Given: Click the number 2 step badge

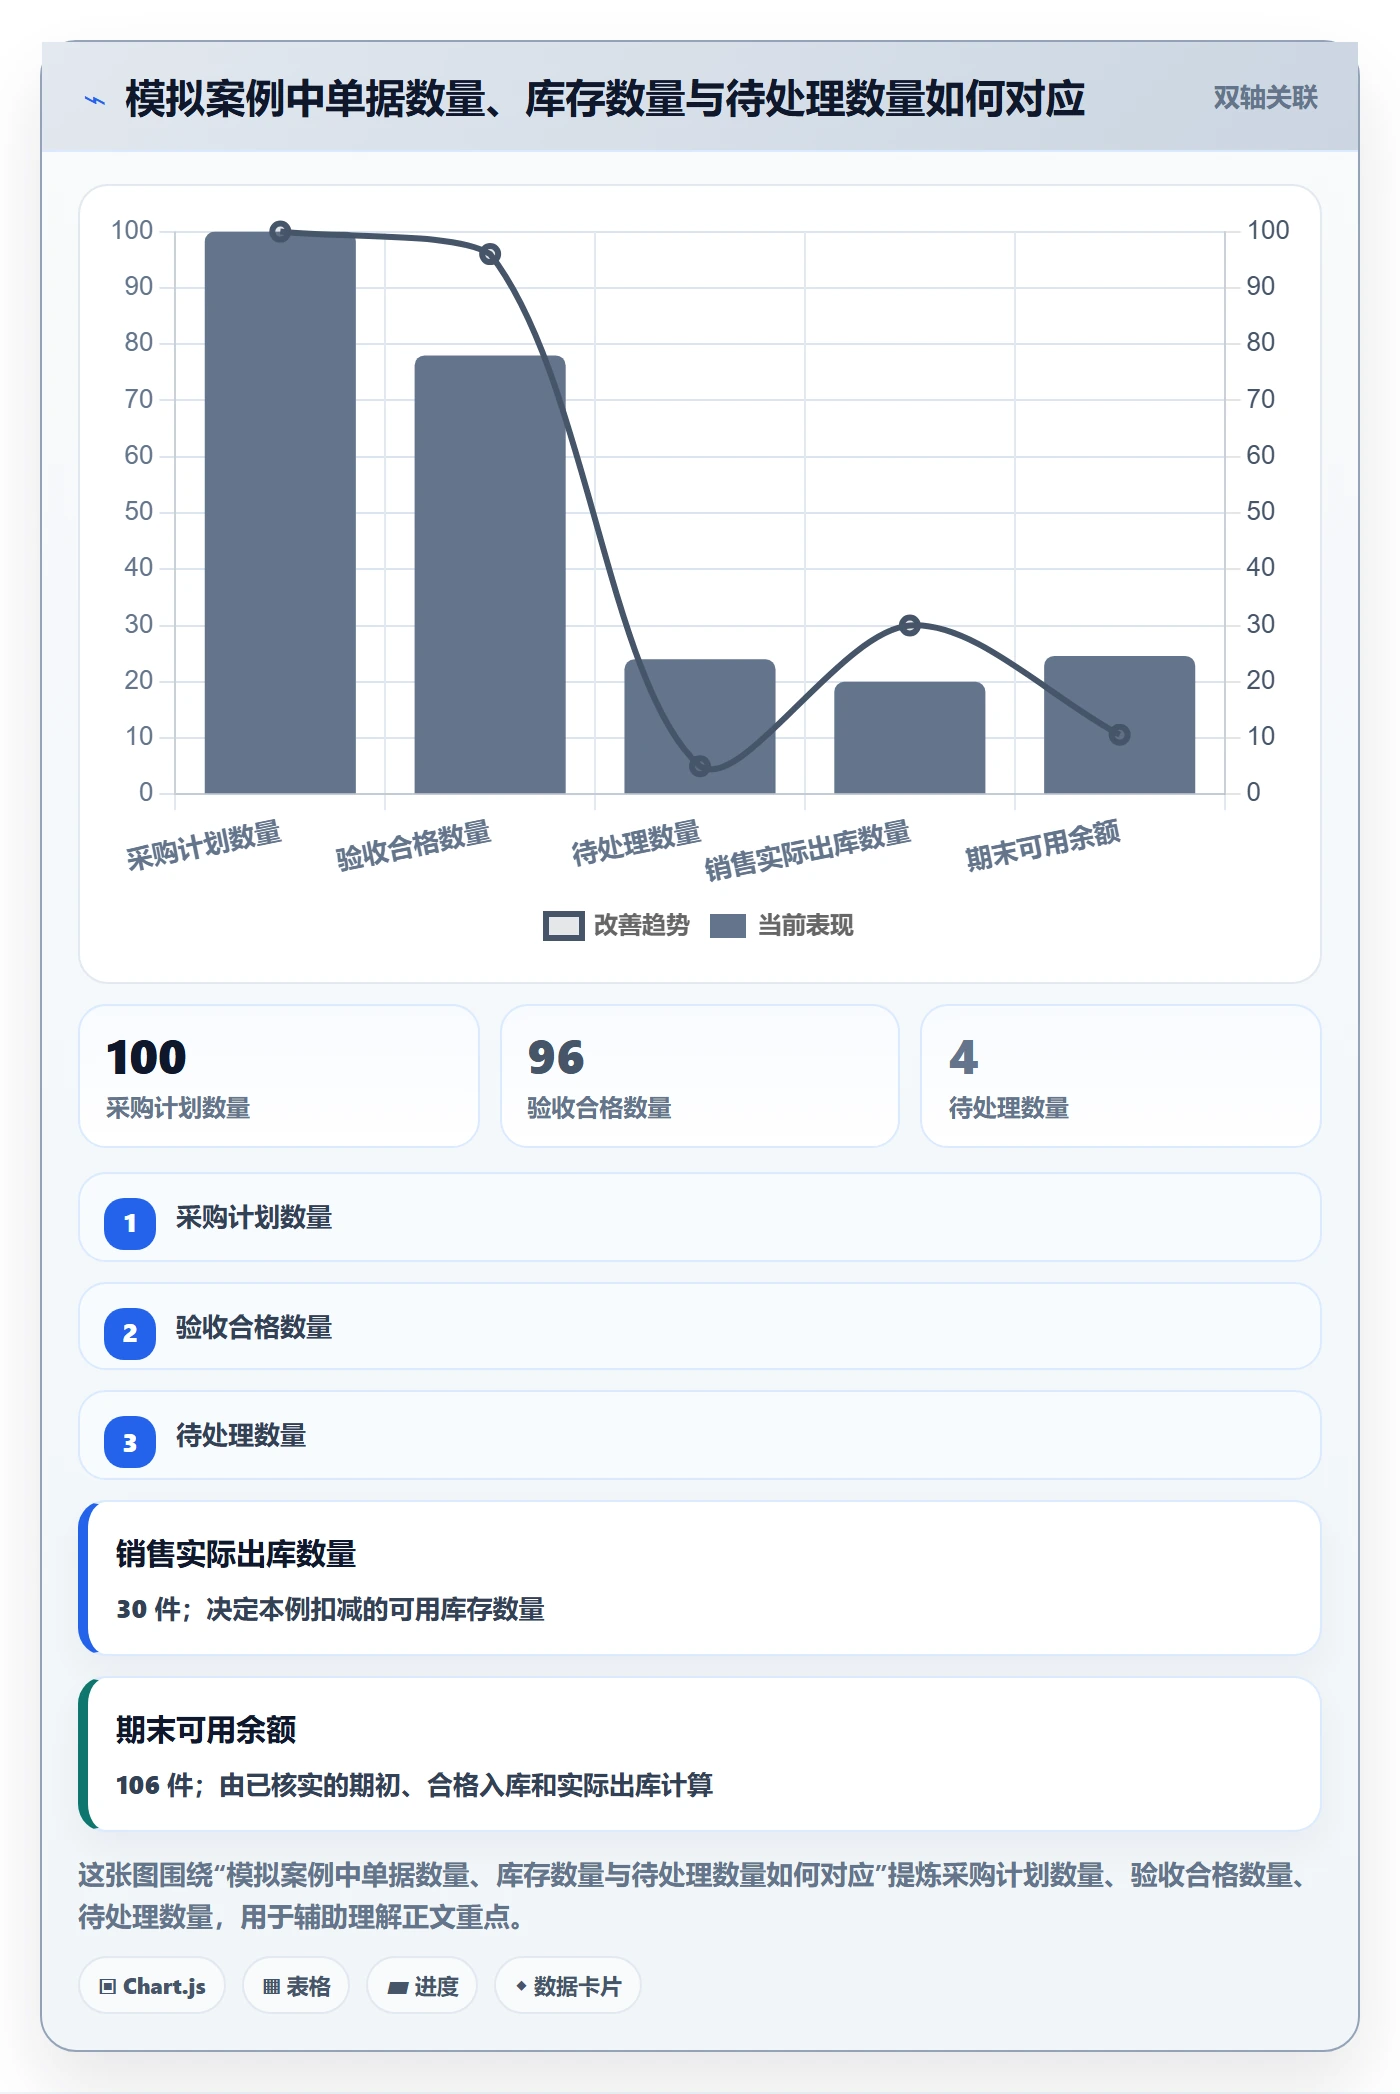Looking at the screenshot, I should pyautogui.click(x=130, y=1333).
